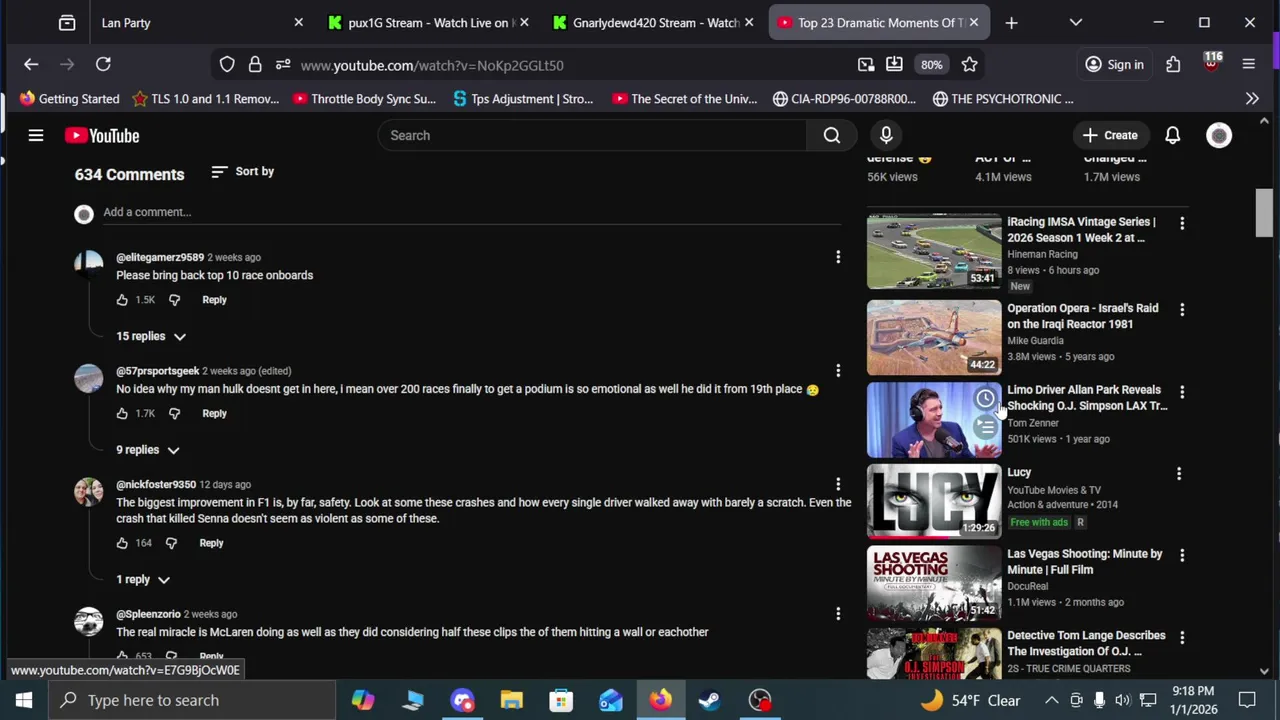Viewport: 1280px width, 720px height.
Task: Expand 1 reply under @nickfoster9350 comment
Action: tap(143, 580)
